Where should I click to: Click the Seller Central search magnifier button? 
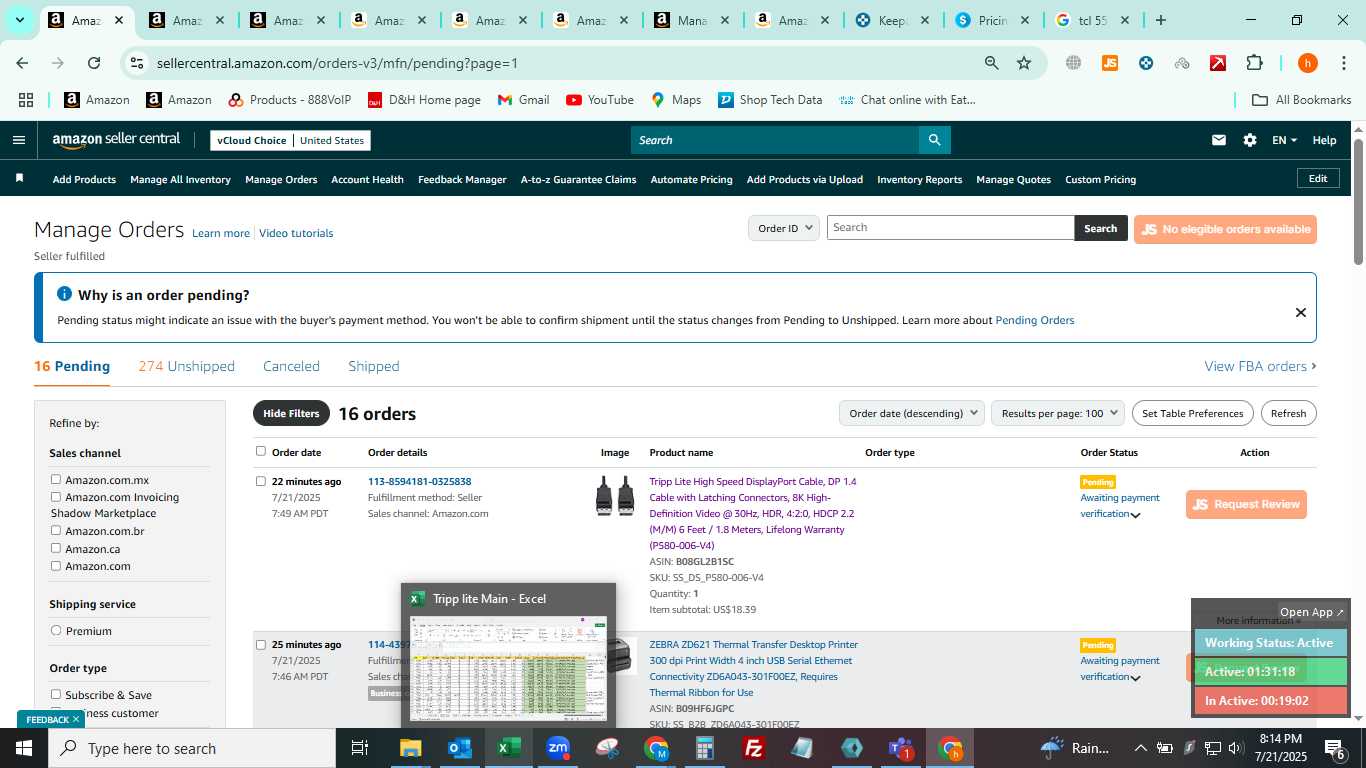[934, 140]
